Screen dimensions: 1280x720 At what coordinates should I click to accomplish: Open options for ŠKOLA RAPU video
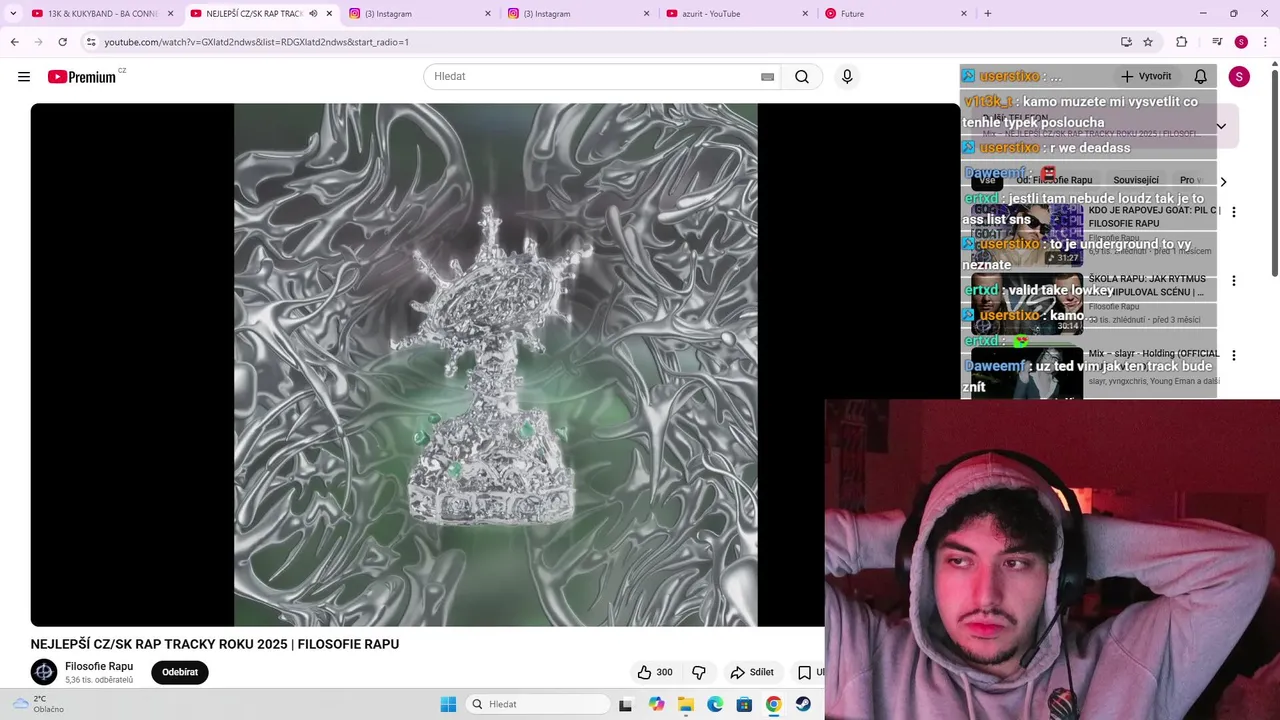1234,281
